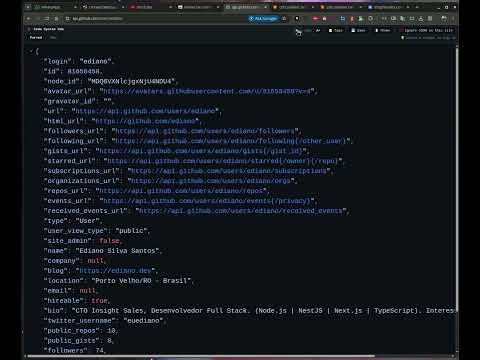Open the events_url link

(x=207, y=201)
